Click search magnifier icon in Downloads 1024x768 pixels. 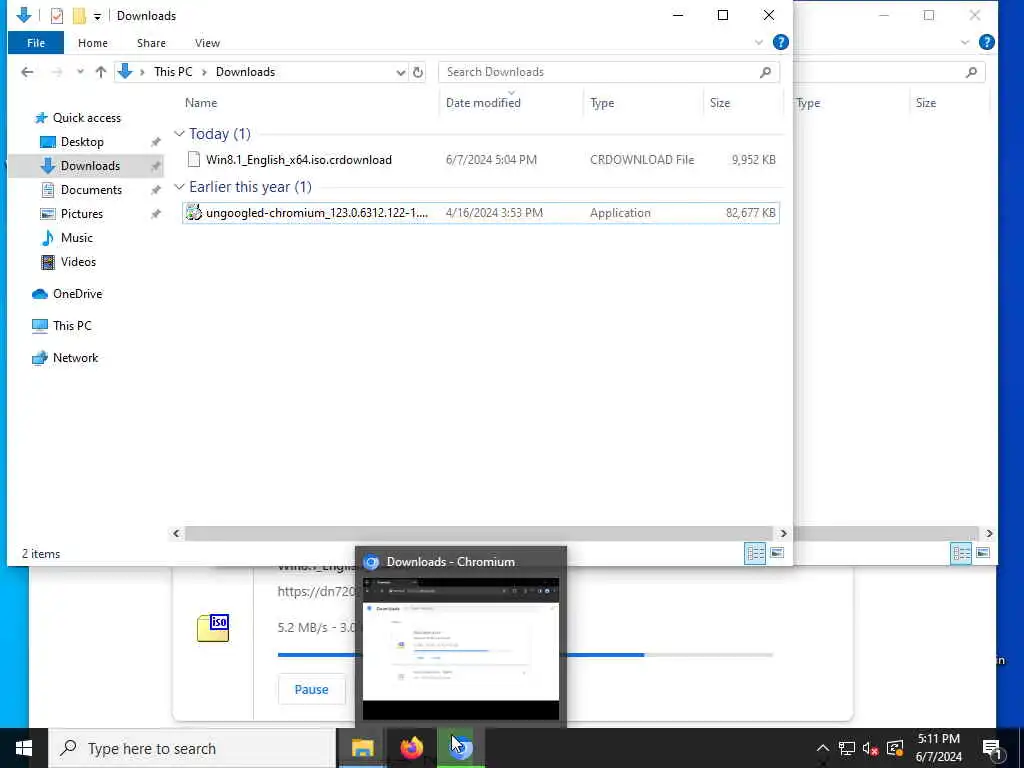click(765, 72)
